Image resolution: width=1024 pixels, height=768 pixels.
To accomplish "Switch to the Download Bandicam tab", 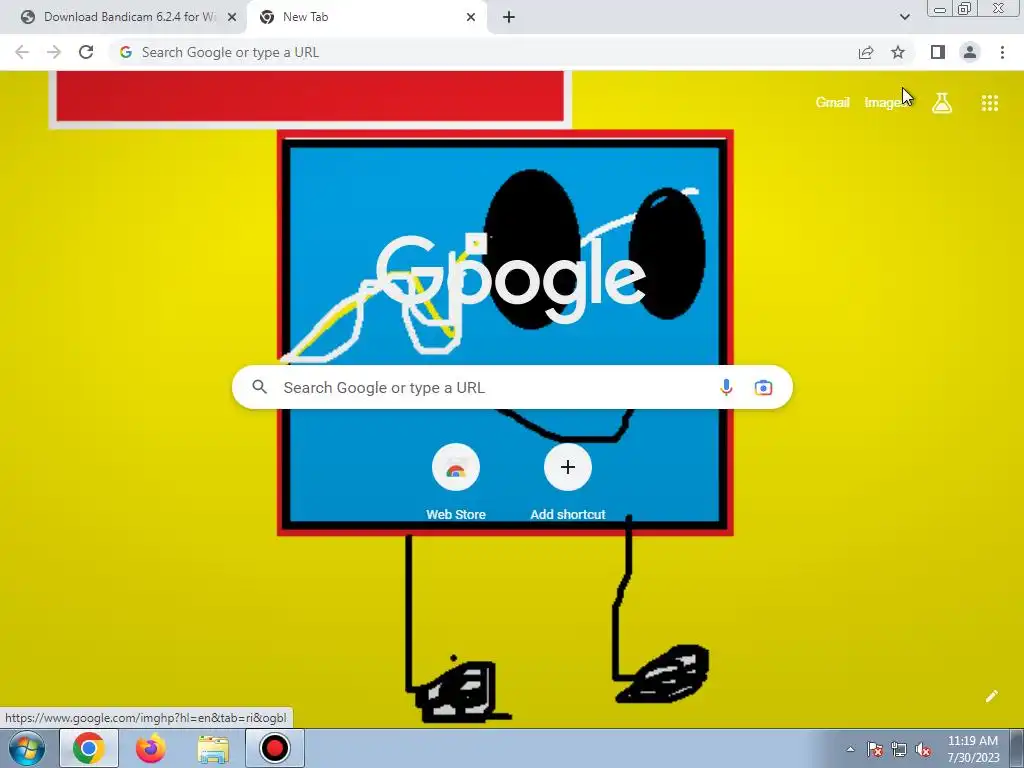I will tap(124, 17).
